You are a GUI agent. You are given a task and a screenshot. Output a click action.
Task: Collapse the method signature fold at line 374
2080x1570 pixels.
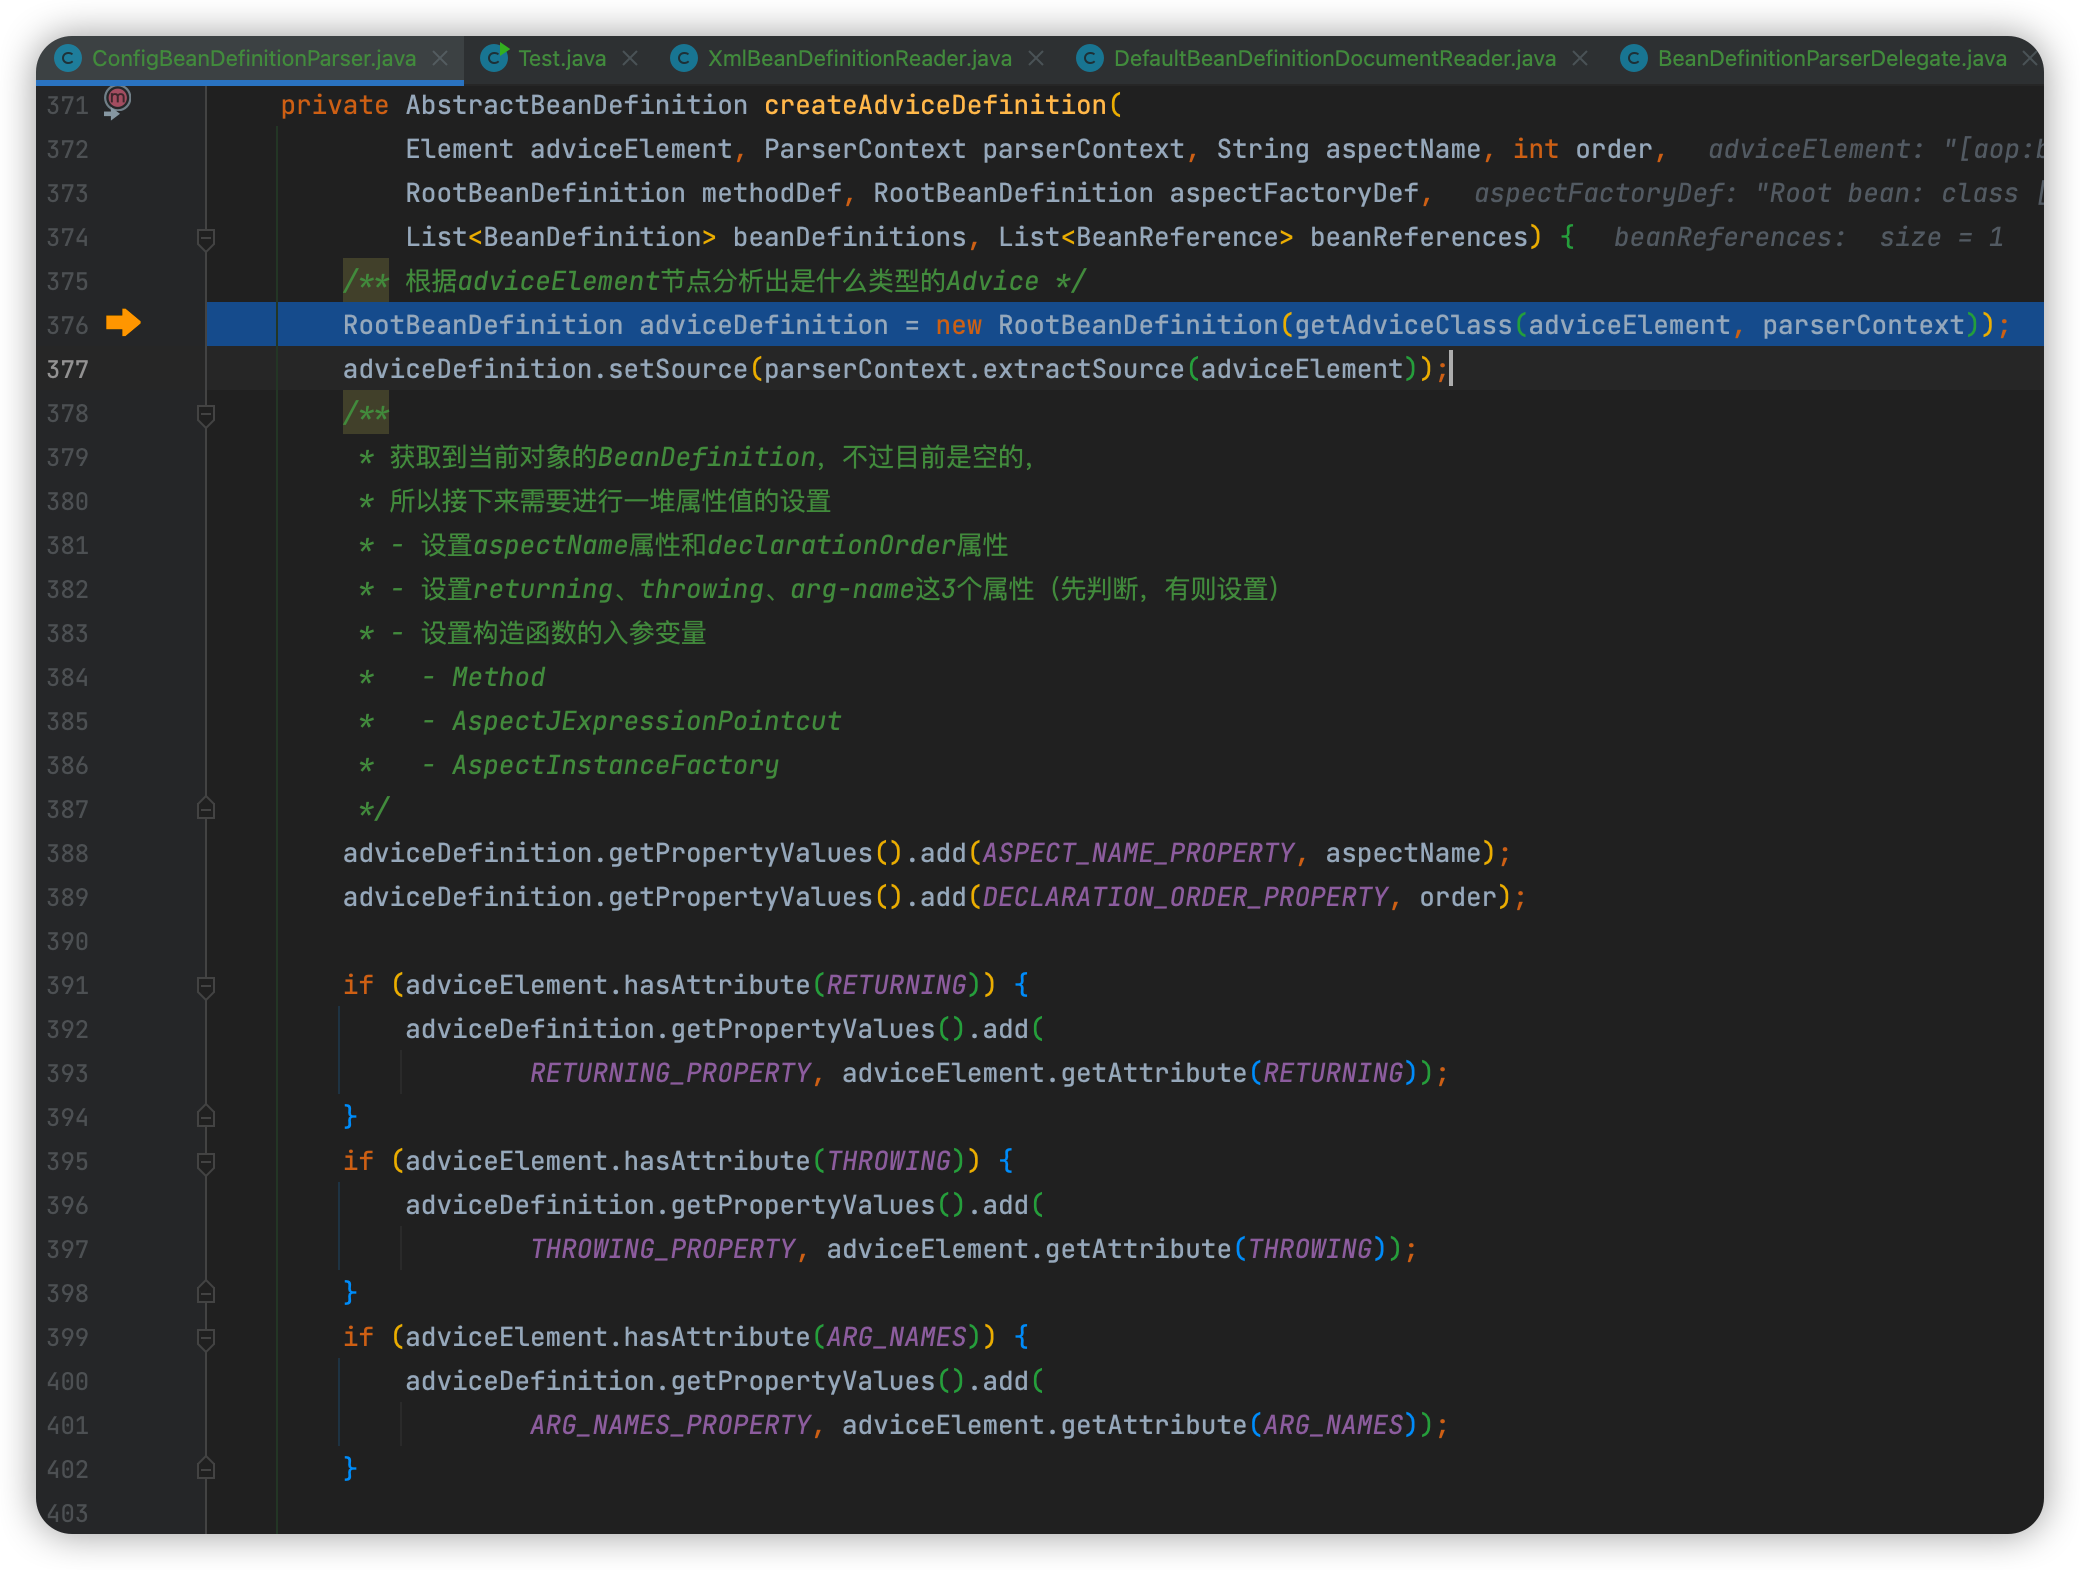tap(206, 238)
